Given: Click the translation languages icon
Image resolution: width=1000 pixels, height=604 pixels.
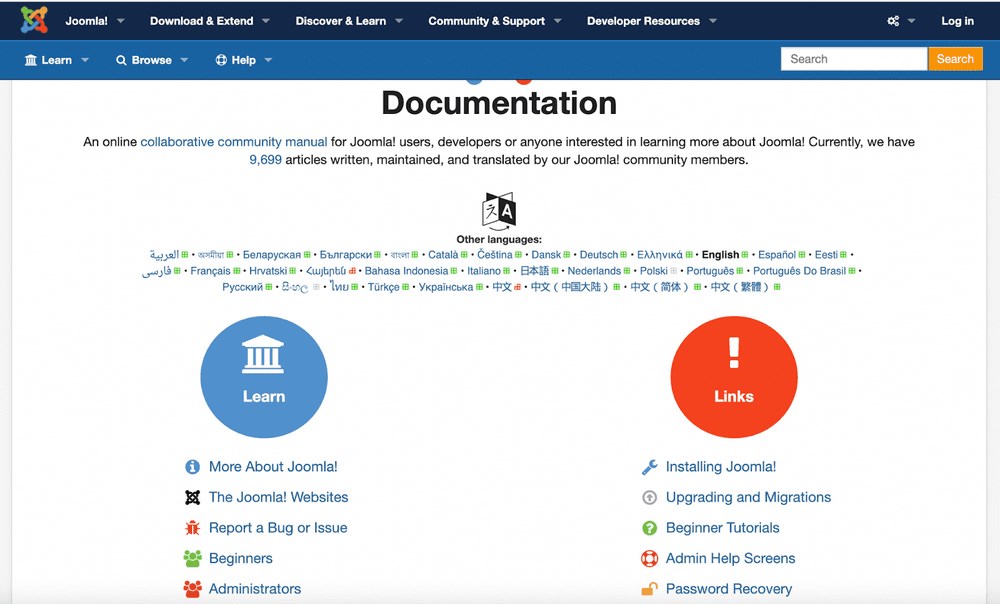Looking at the screenshot, I should [x=499, y=210].
